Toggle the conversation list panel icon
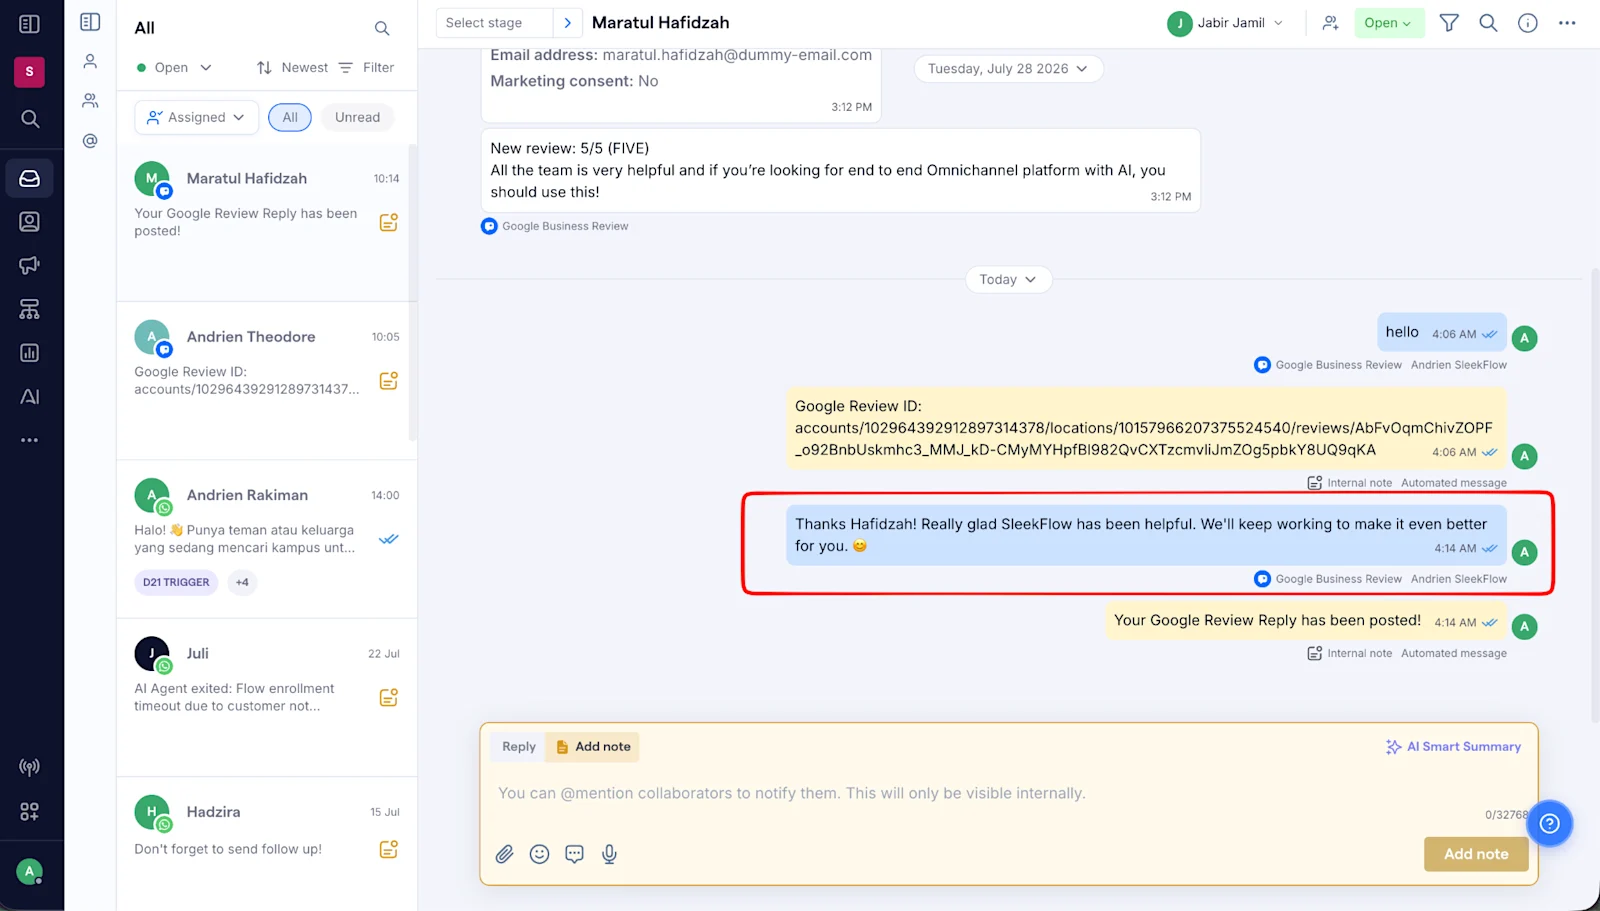Viewport: 1600px width, 911px height. point(90,22)
